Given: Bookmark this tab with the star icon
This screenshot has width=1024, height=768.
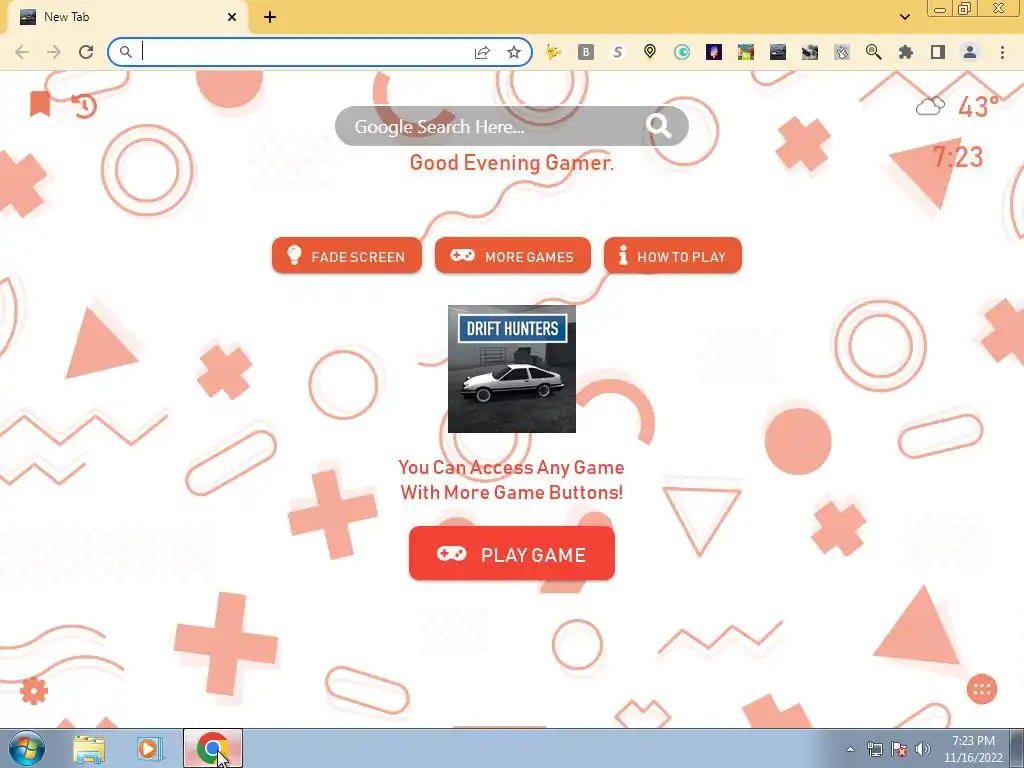Looking at the screenshot, I should click(514, 52).
